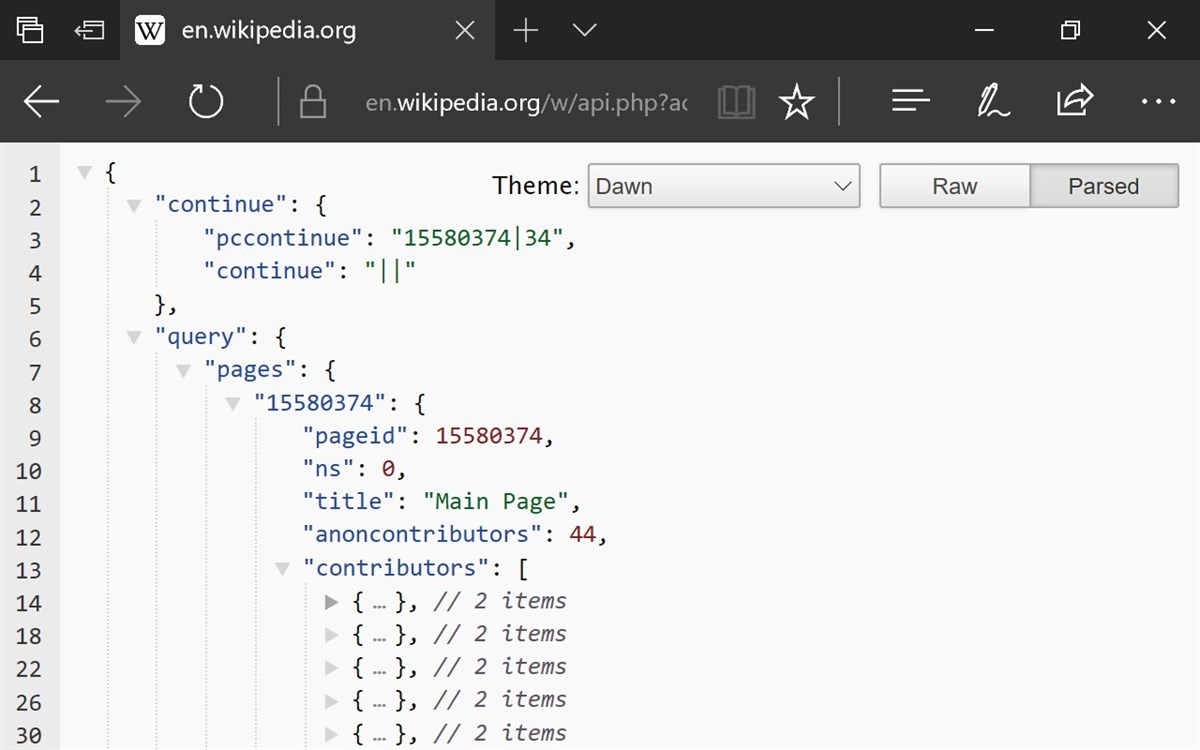Open Reading view for the page
This screenshot has width=1200, height=750.
(x=737, y=101)
